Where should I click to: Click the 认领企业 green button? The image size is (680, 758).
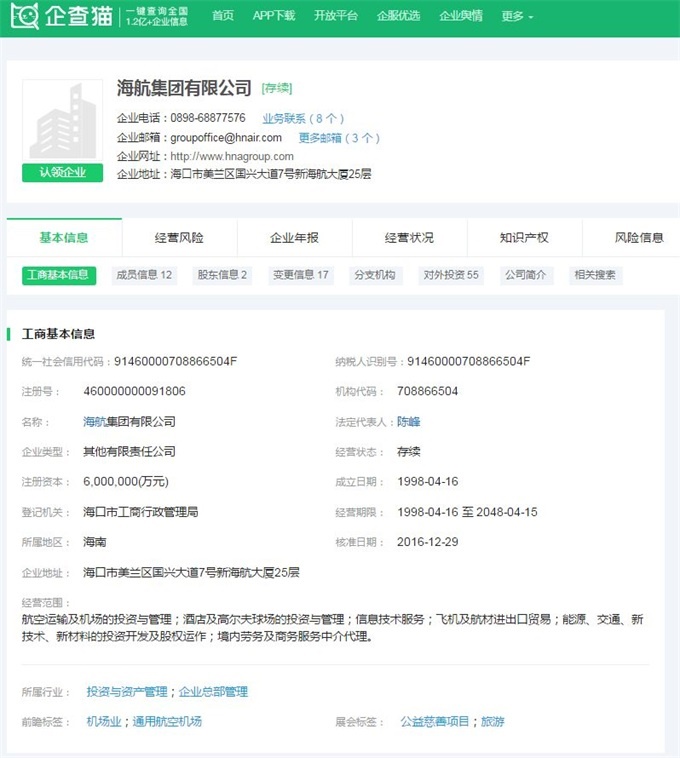tap(62, 172)
